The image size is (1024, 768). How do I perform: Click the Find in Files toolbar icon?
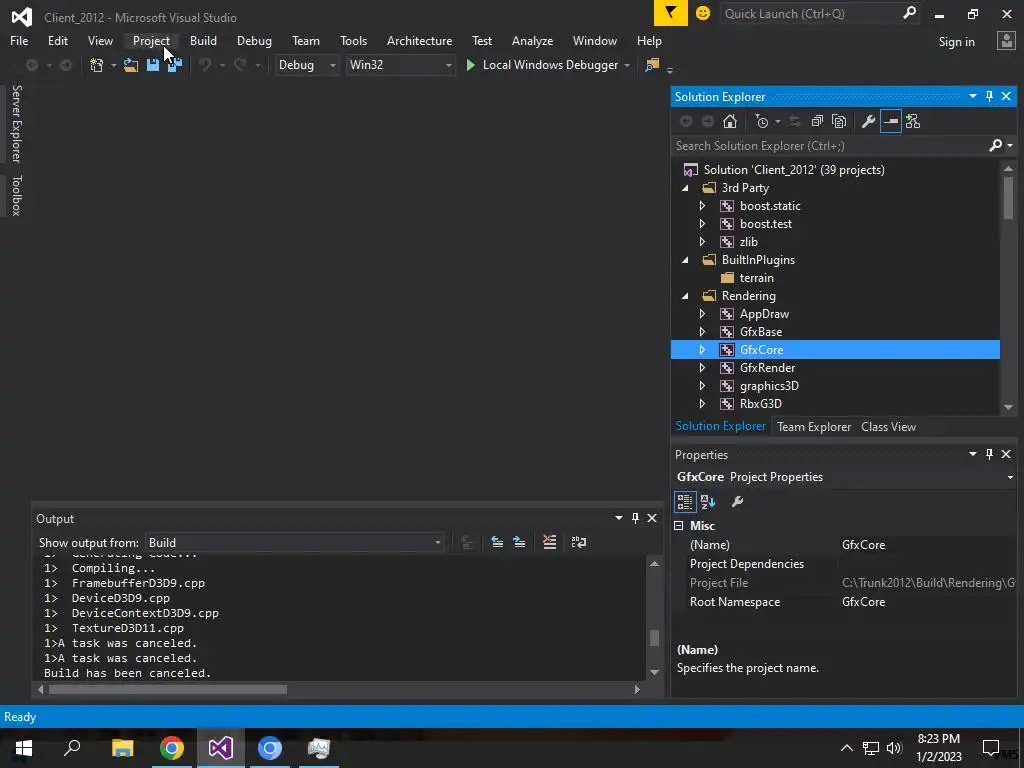(x=652, y=65)
